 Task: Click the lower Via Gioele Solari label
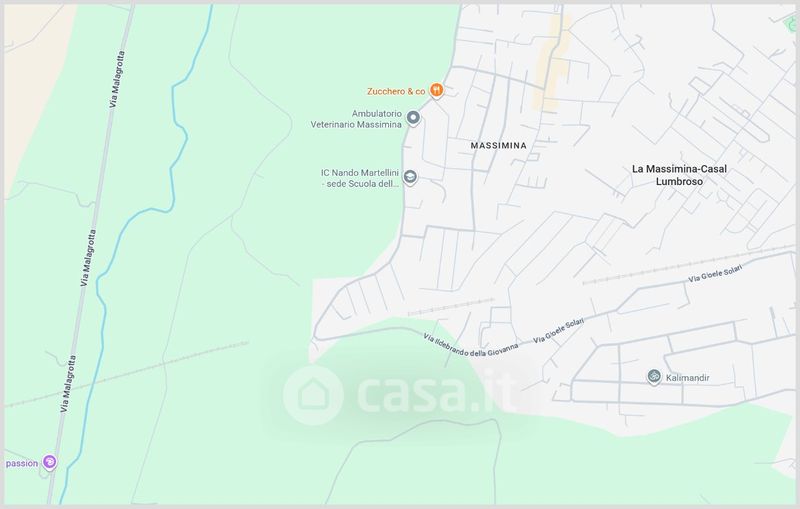click(x=559, y=331)
